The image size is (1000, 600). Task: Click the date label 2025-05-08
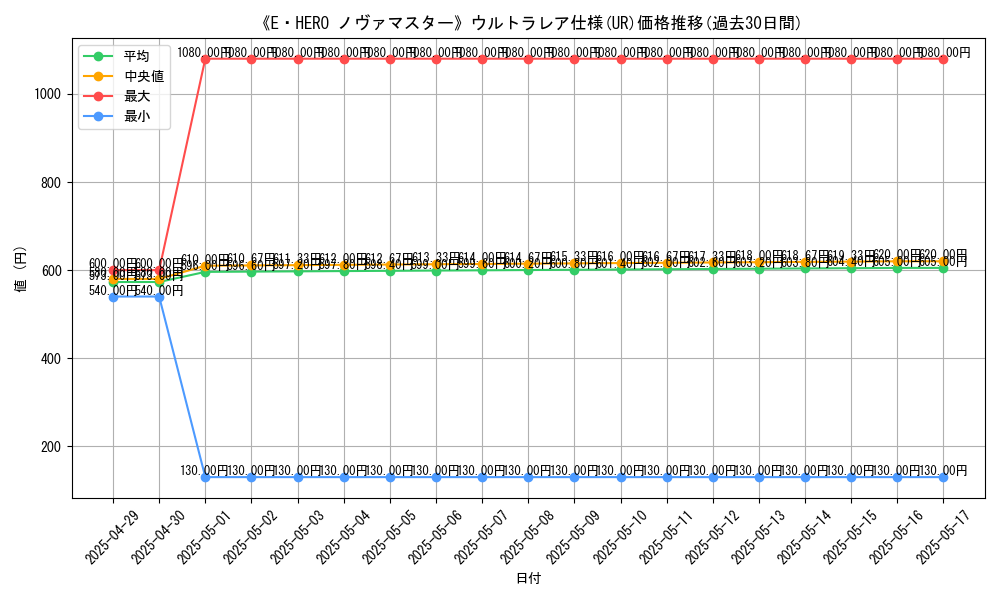coord(527,537)
